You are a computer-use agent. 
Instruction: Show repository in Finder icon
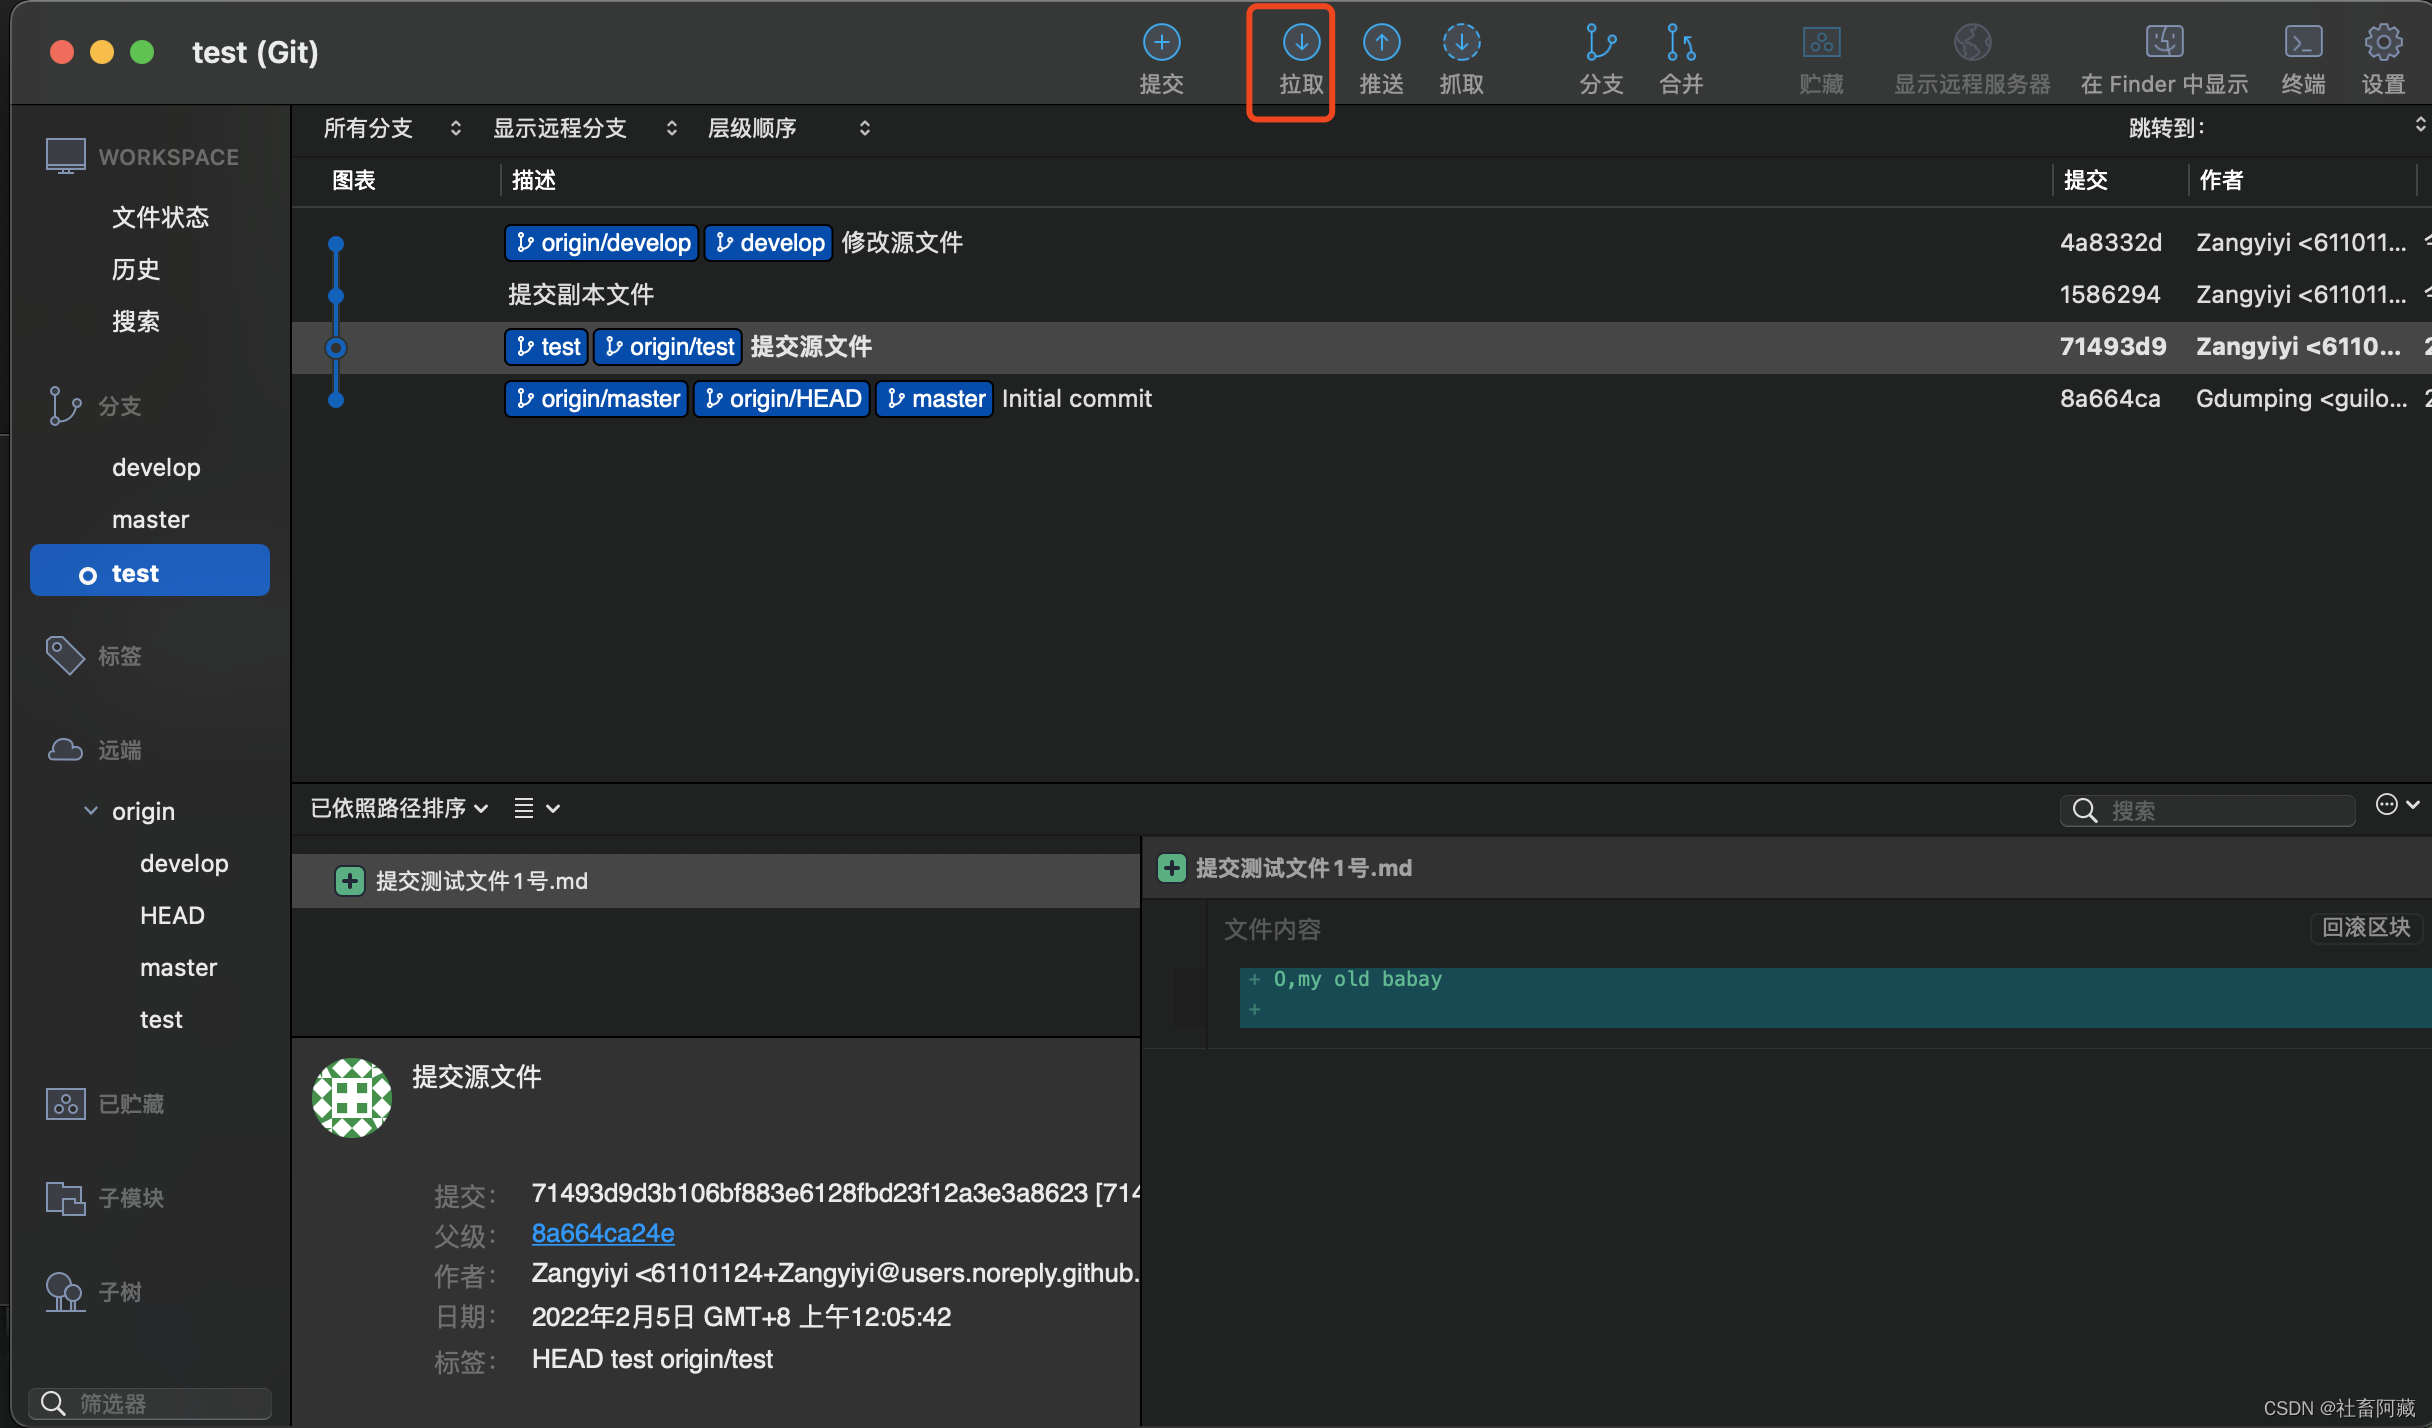[x=2164, y=44]
